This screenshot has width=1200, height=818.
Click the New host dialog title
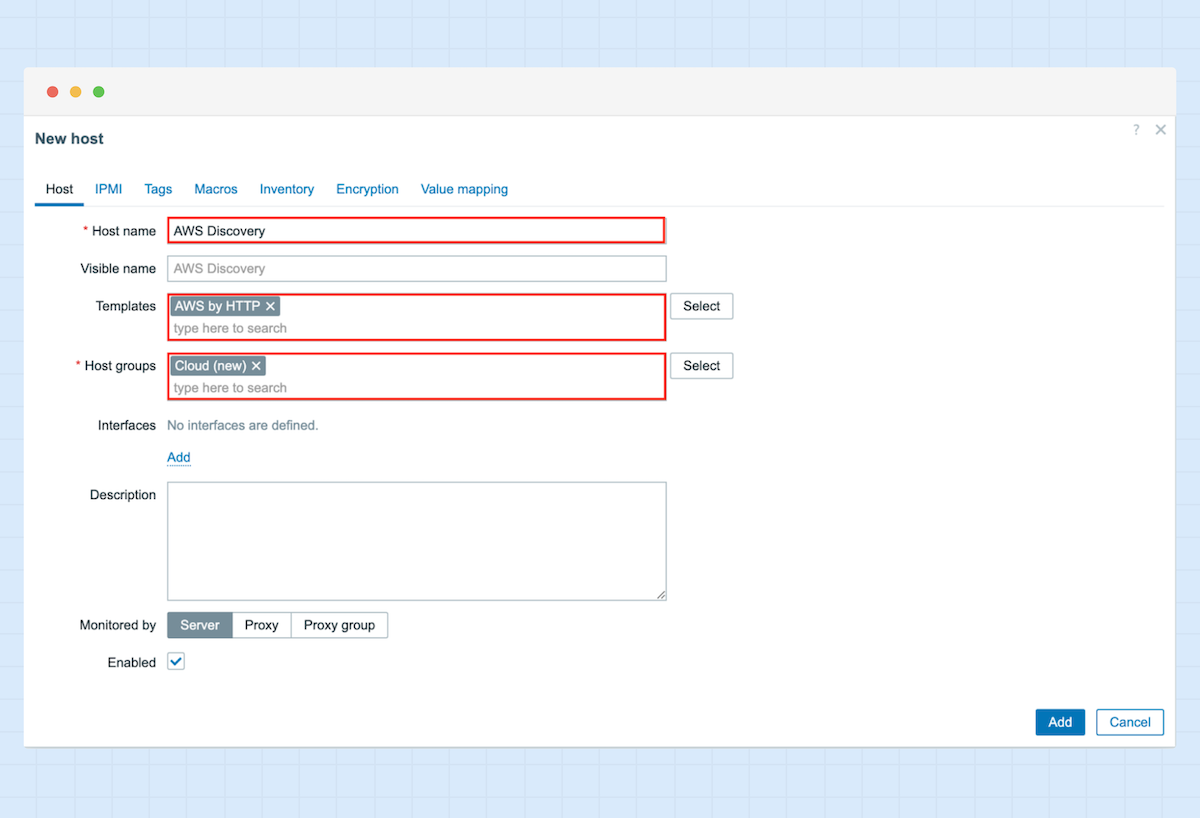[x=69, y=139]
